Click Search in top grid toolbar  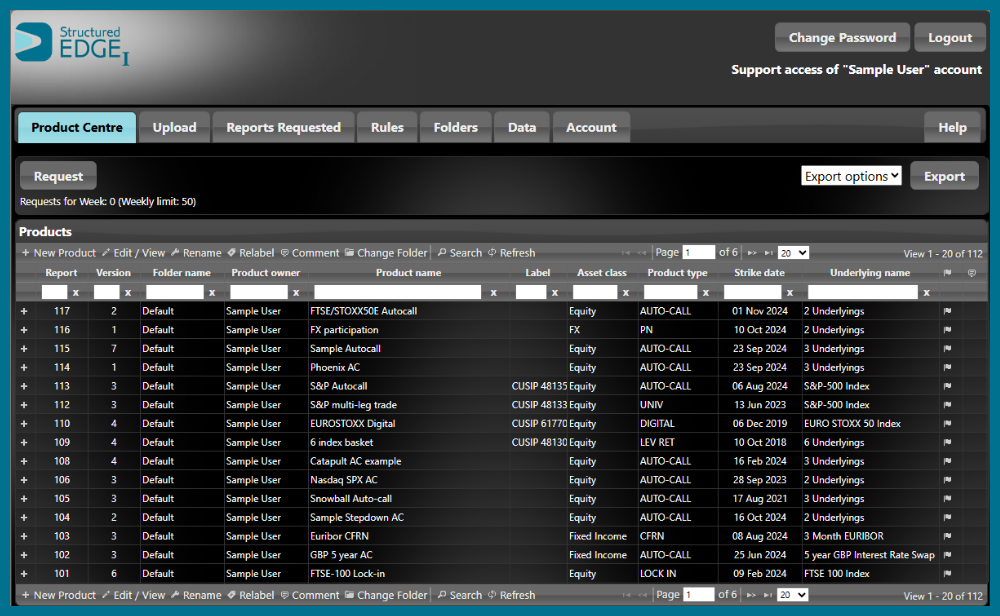pos(459,253)
